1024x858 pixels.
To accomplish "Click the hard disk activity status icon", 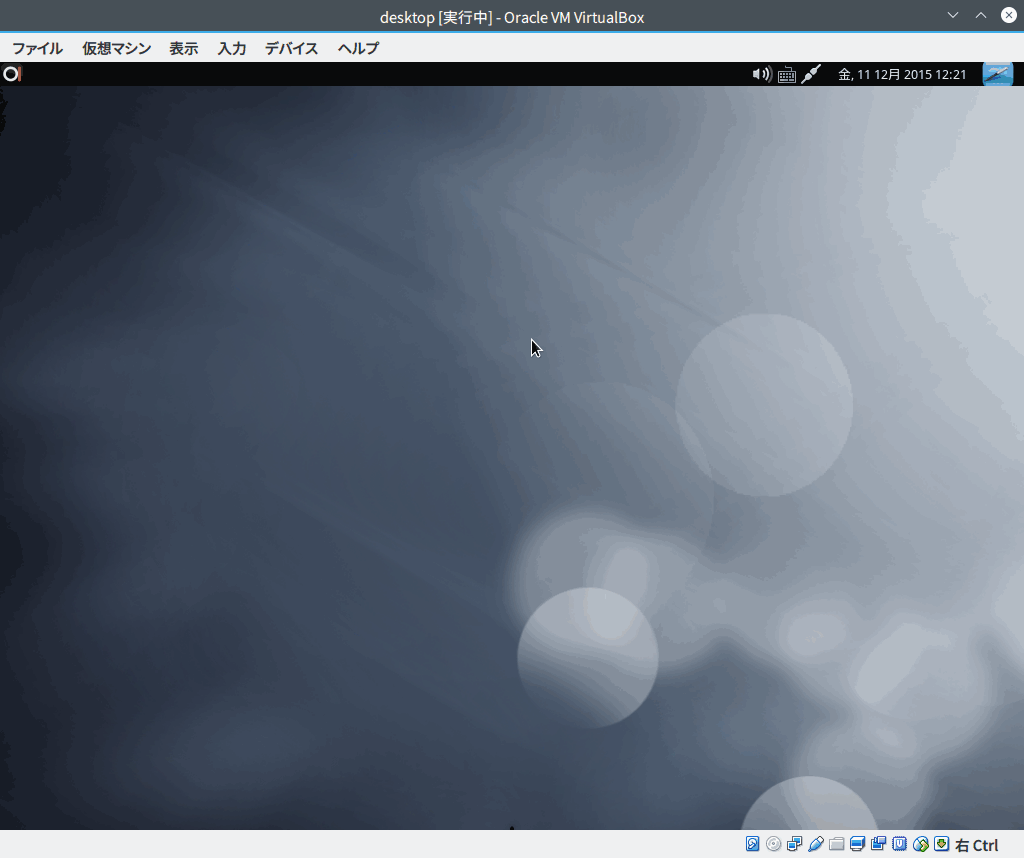I will pyautogui.click(x=752, y=844).
